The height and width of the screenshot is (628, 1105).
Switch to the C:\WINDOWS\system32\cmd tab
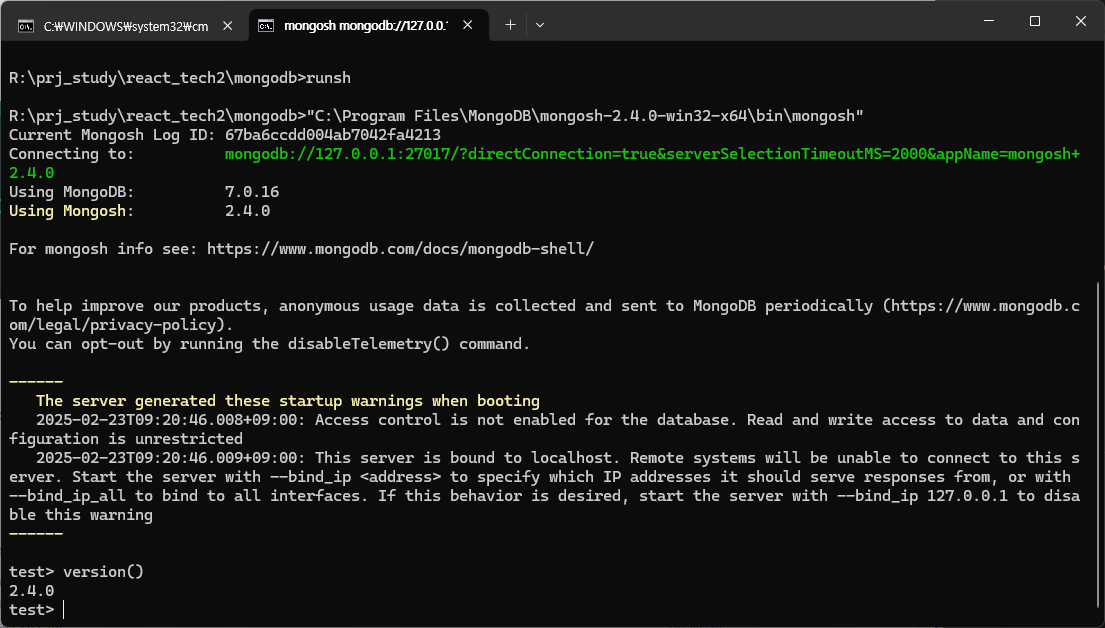point(125,26)
